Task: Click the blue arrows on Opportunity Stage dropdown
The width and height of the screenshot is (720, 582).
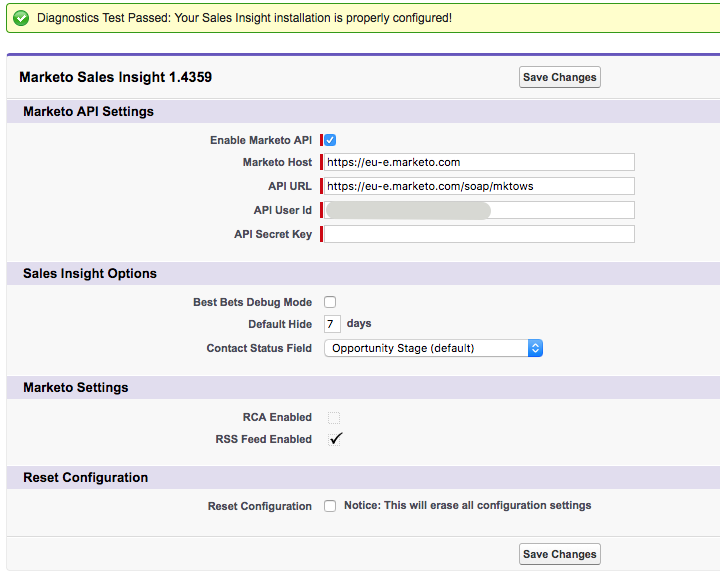Action: [535, 348]
